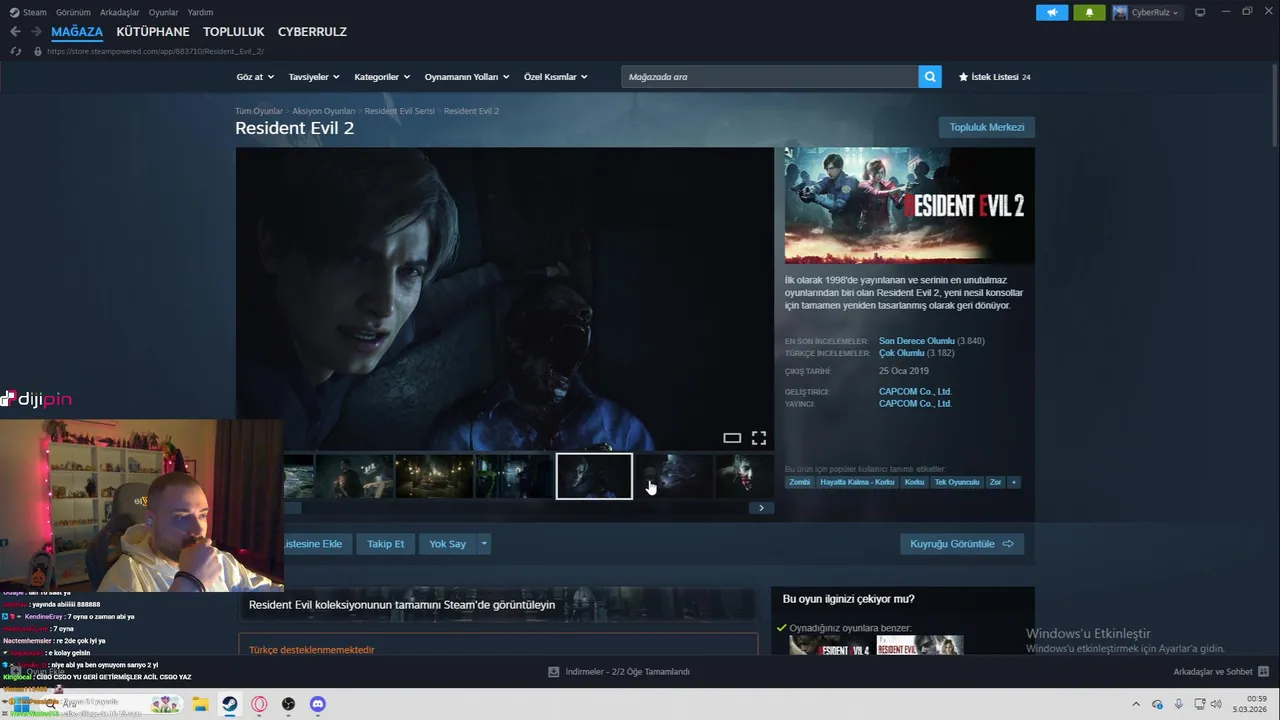Expand the Oynamanın Yolları dropdown

pos(467,77)
